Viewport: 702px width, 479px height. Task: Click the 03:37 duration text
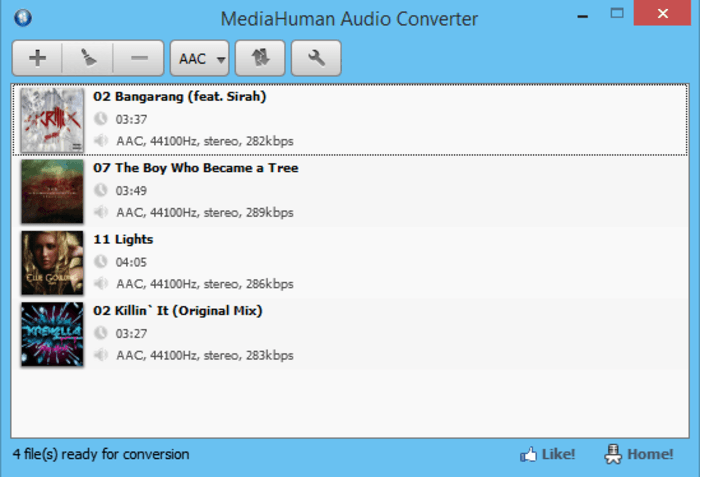click(131, 120)
